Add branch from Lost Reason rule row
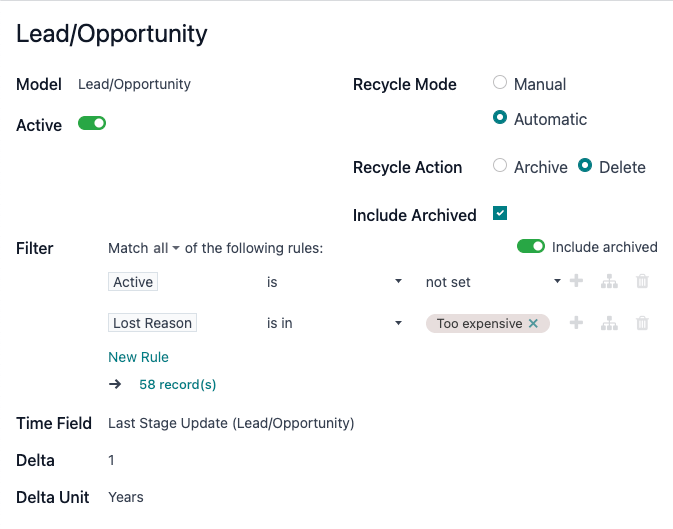 [x=609, y=323]
